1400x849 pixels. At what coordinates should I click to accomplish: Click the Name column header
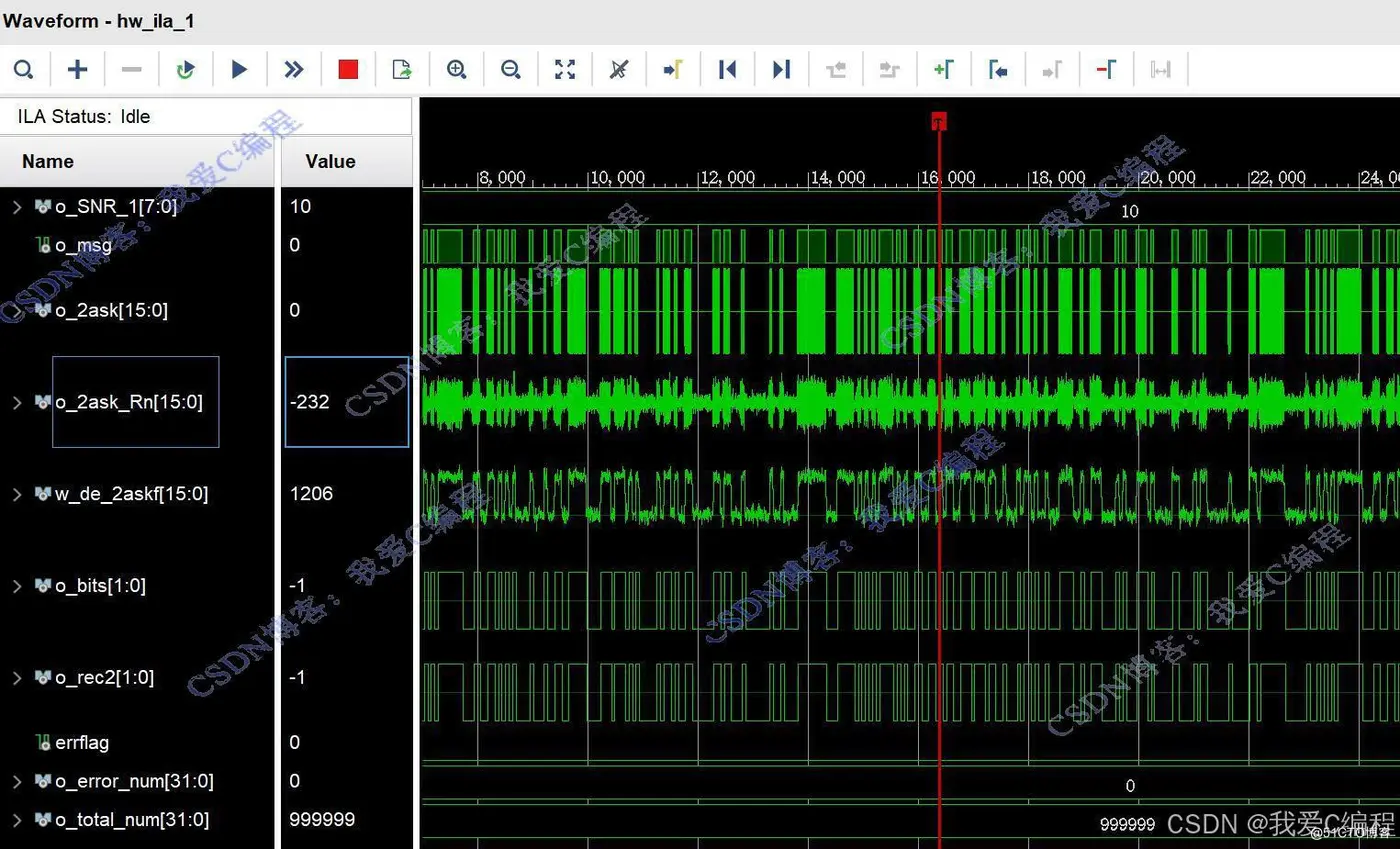(x=48, y=161)
